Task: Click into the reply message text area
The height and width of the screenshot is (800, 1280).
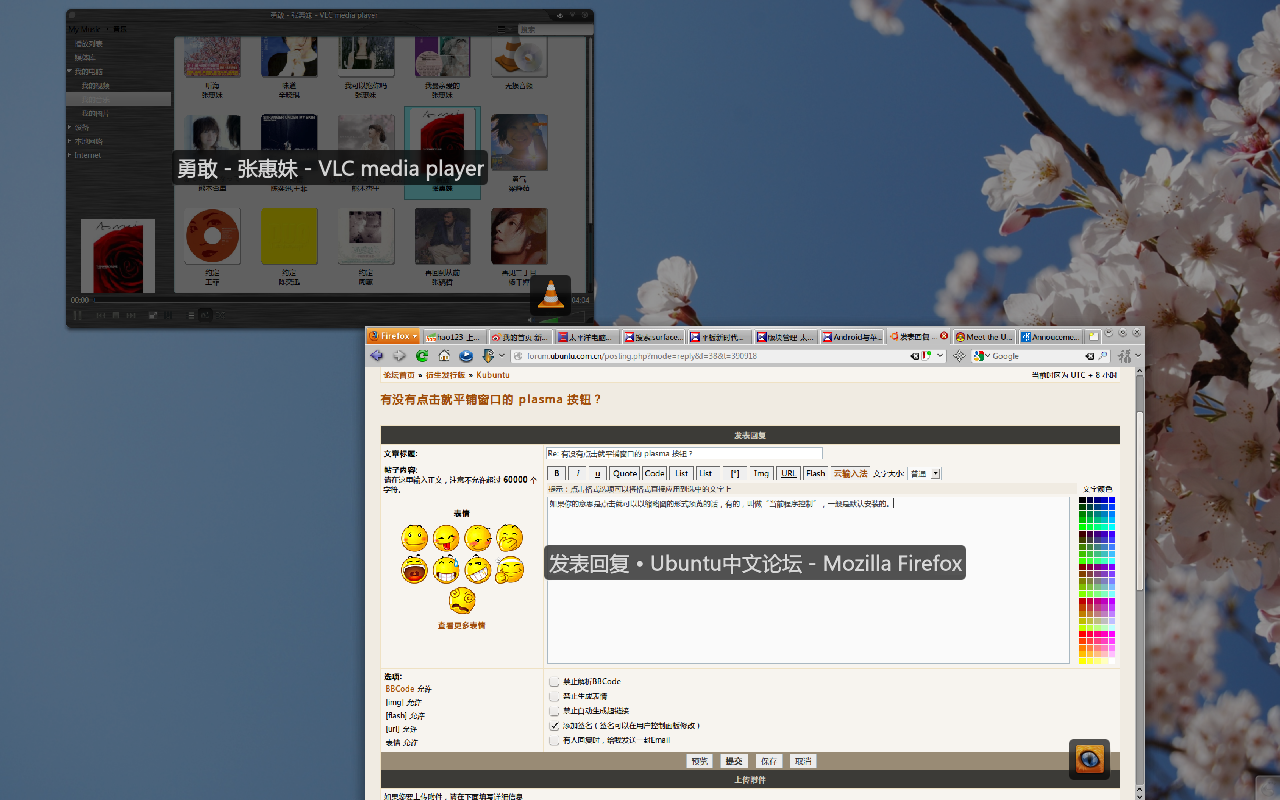Action: click(808, 580)
